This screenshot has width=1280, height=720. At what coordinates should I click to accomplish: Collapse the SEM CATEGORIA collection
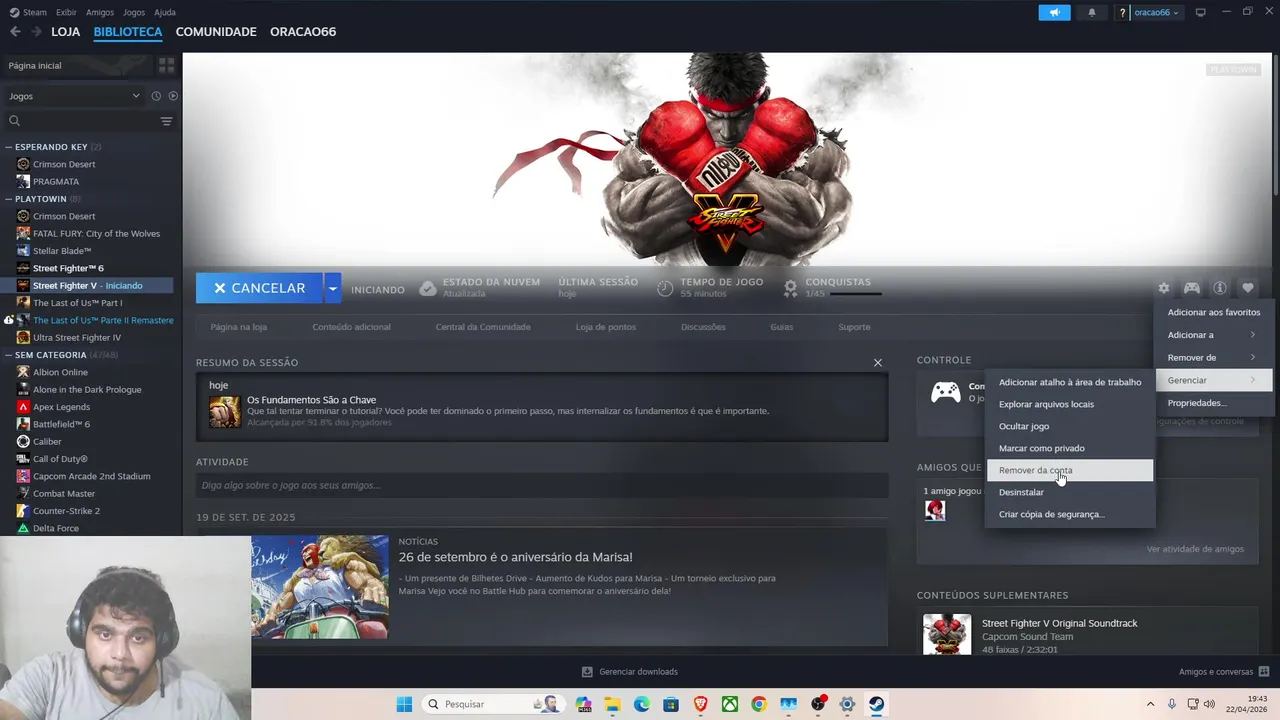[9, 355]
